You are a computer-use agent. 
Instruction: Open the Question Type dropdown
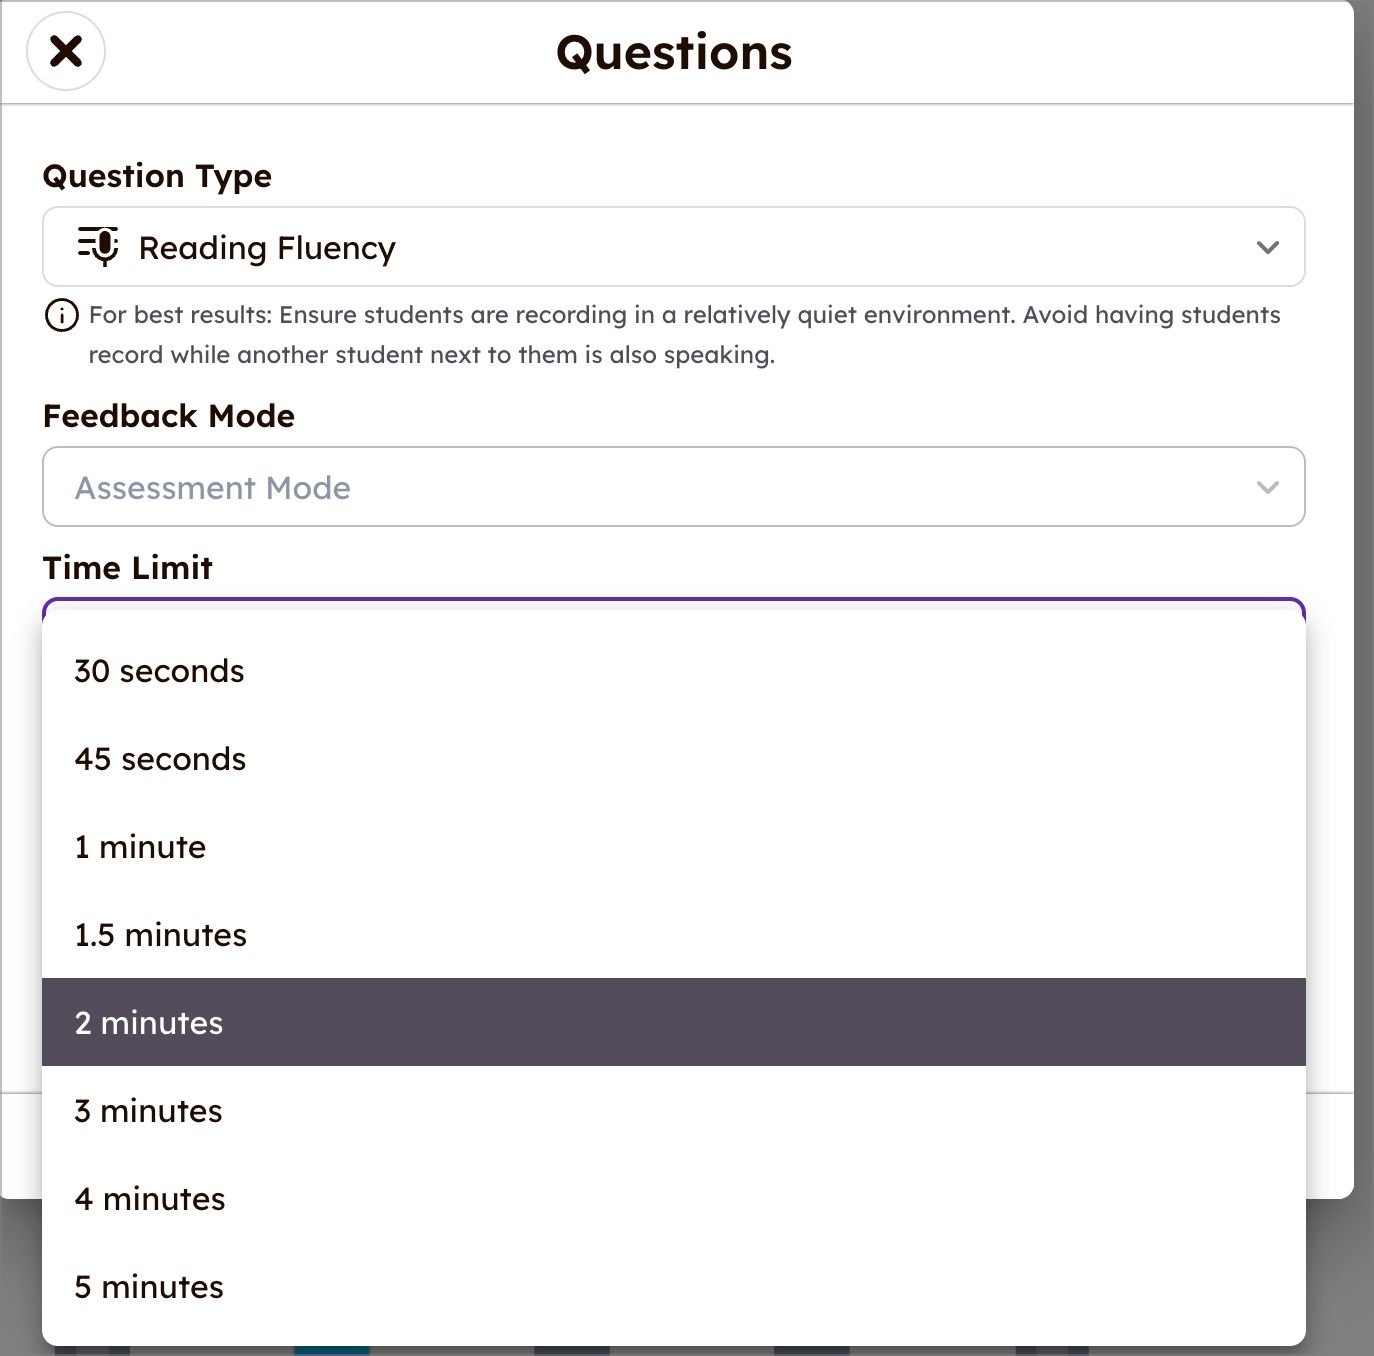tap(673, 246)
